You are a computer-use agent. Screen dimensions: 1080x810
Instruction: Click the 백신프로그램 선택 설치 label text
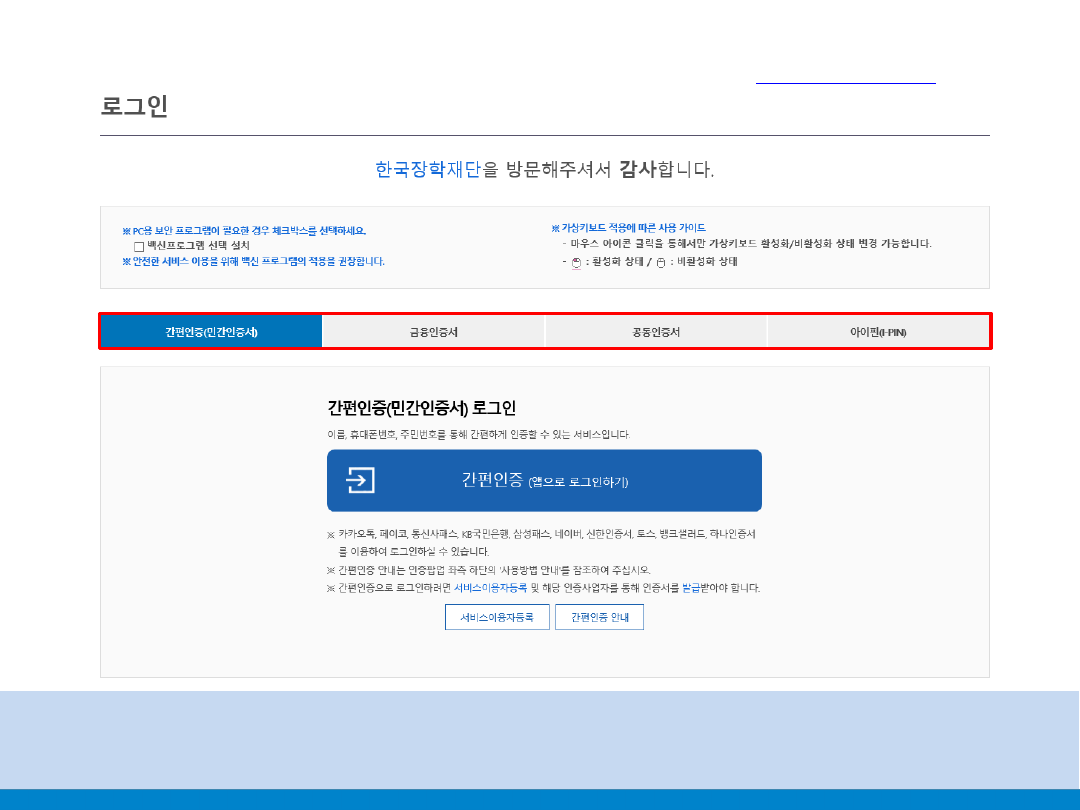click(198, 245)
